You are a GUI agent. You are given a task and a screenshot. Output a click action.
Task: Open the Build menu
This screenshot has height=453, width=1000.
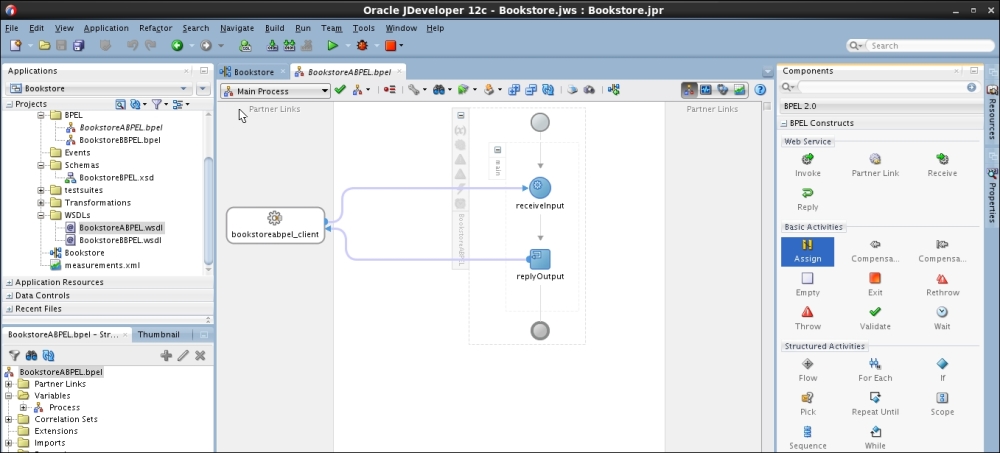274,28
